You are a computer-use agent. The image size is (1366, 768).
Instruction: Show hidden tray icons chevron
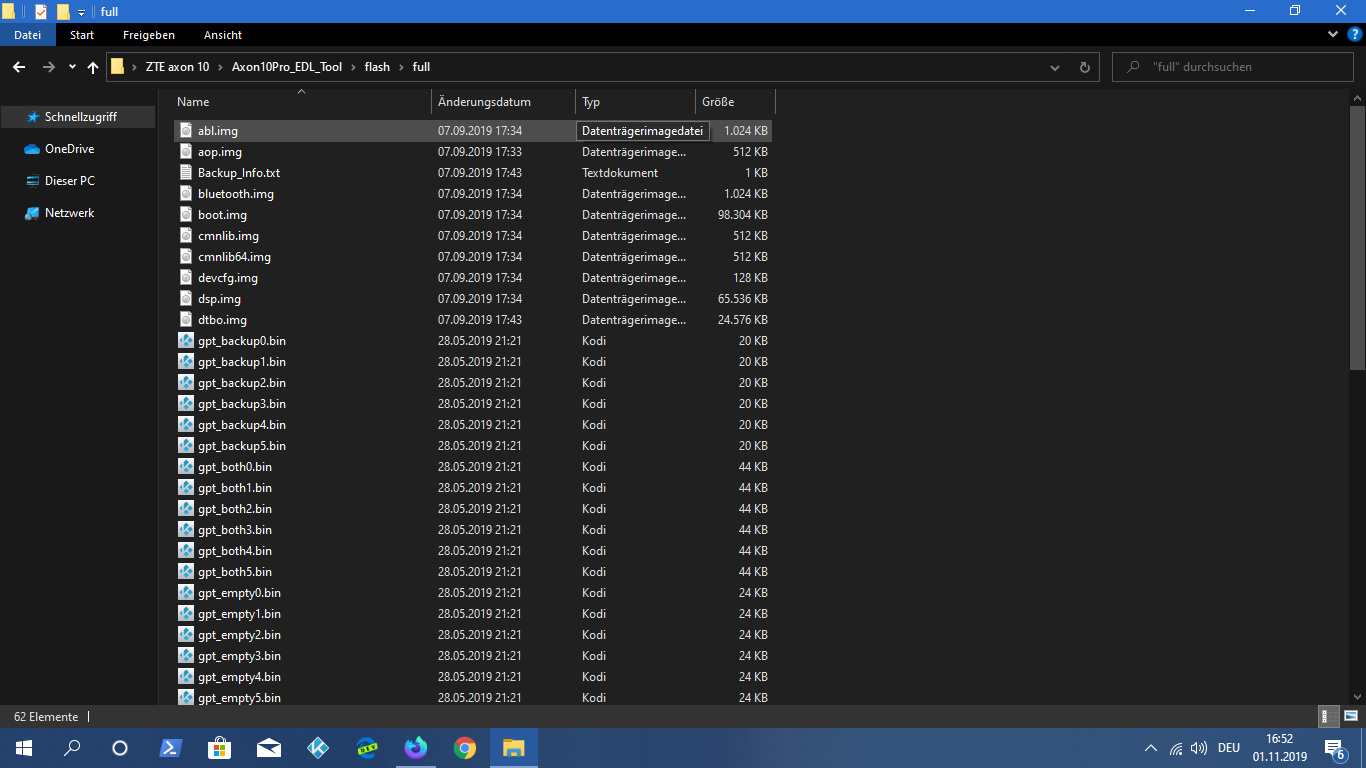click(1151, 748)
